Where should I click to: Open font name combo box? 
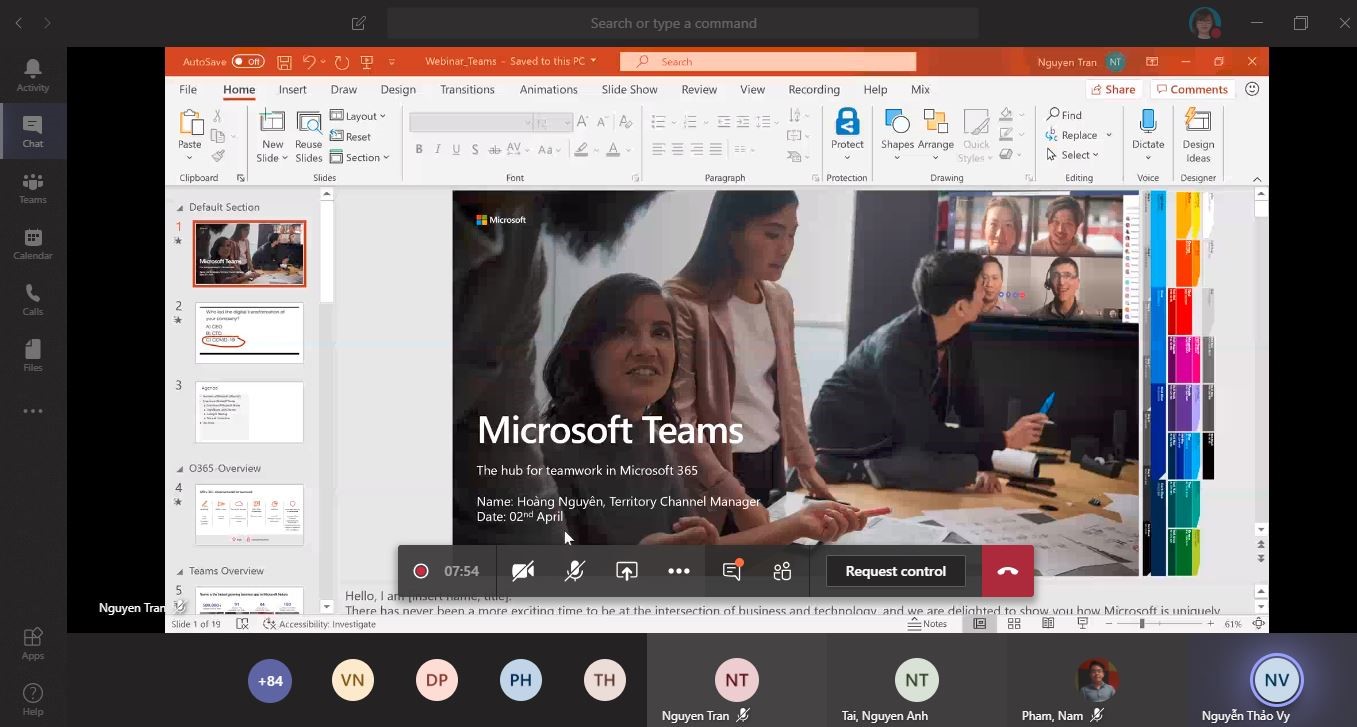[471, 122]
